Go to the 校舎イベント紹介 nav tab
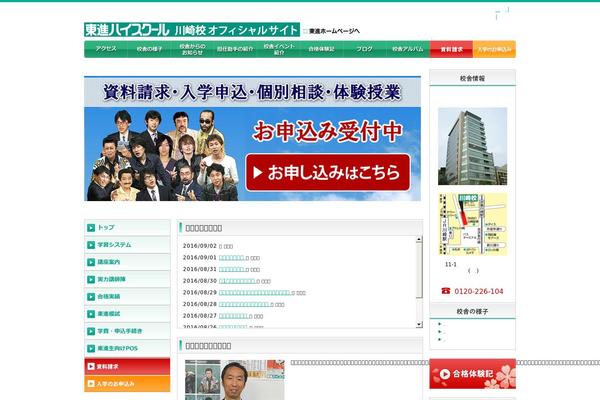600x400 pixels. (x=279, y=49)
